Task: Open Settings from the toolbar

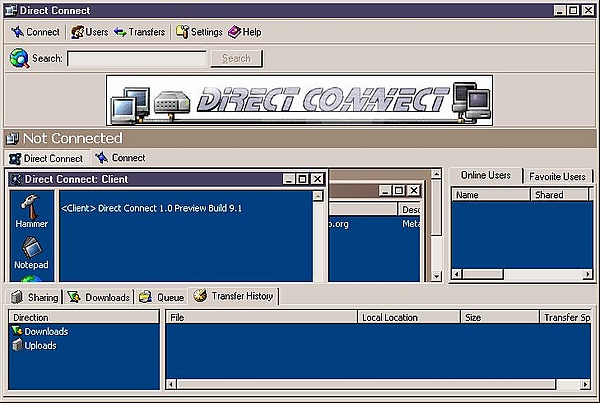Action: pos(199,32)
